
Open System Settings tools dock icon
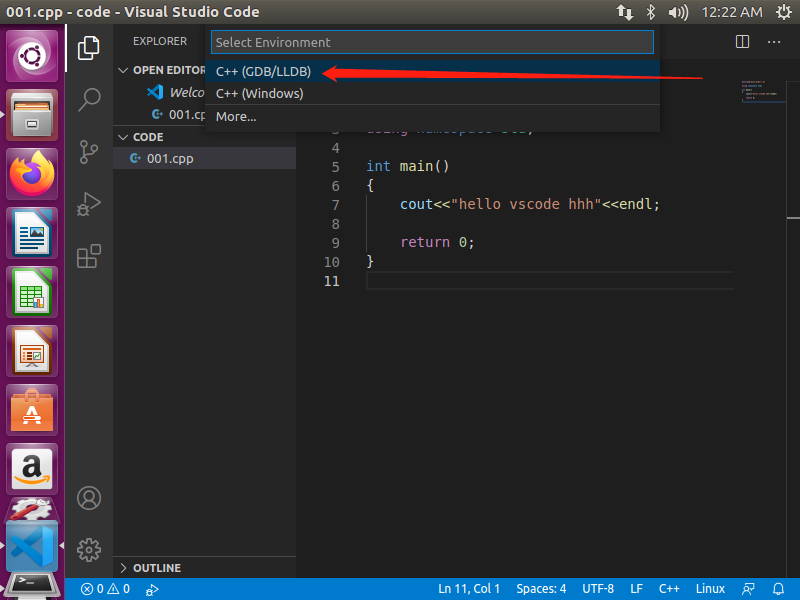tap(32, 510)
